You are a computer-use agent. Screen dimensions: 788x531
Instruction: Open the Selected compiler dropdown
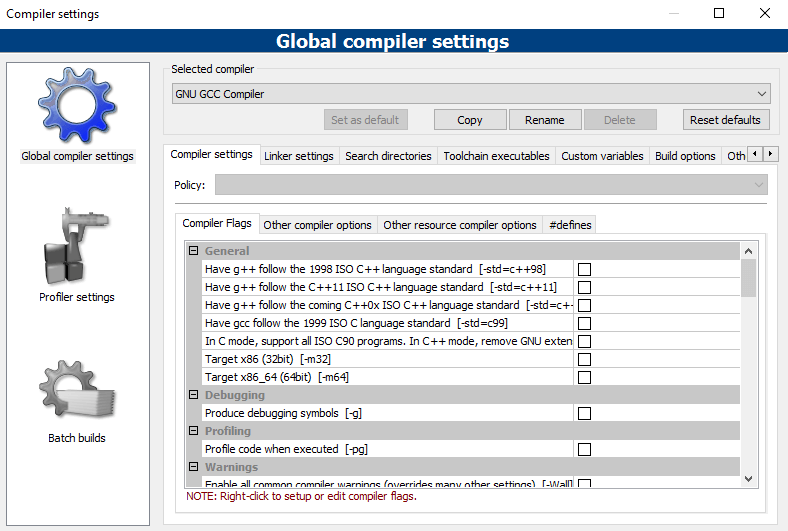click(x=471, y=94)
